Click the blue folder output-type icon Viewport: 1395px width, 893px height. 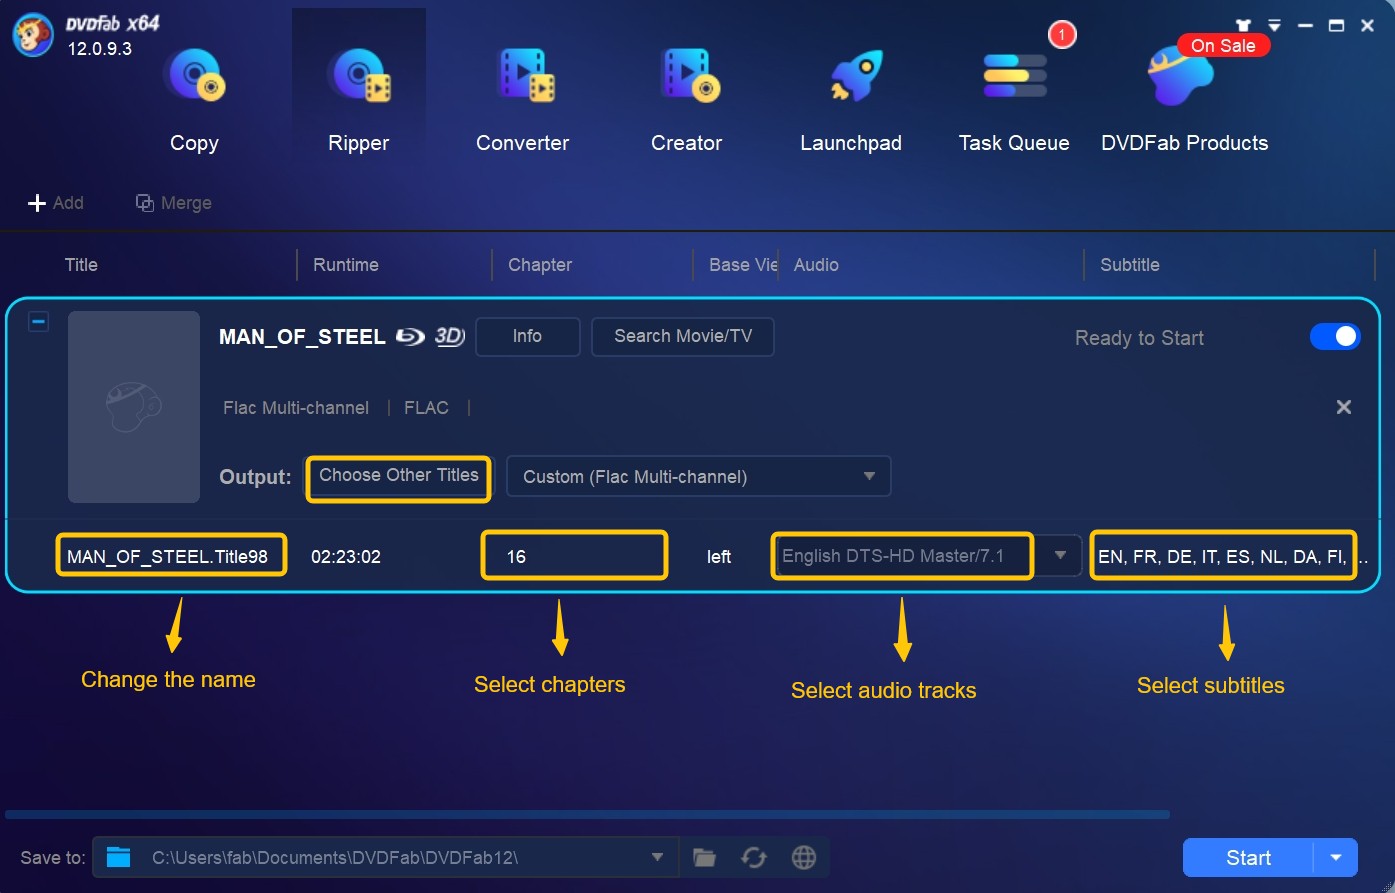119,857
